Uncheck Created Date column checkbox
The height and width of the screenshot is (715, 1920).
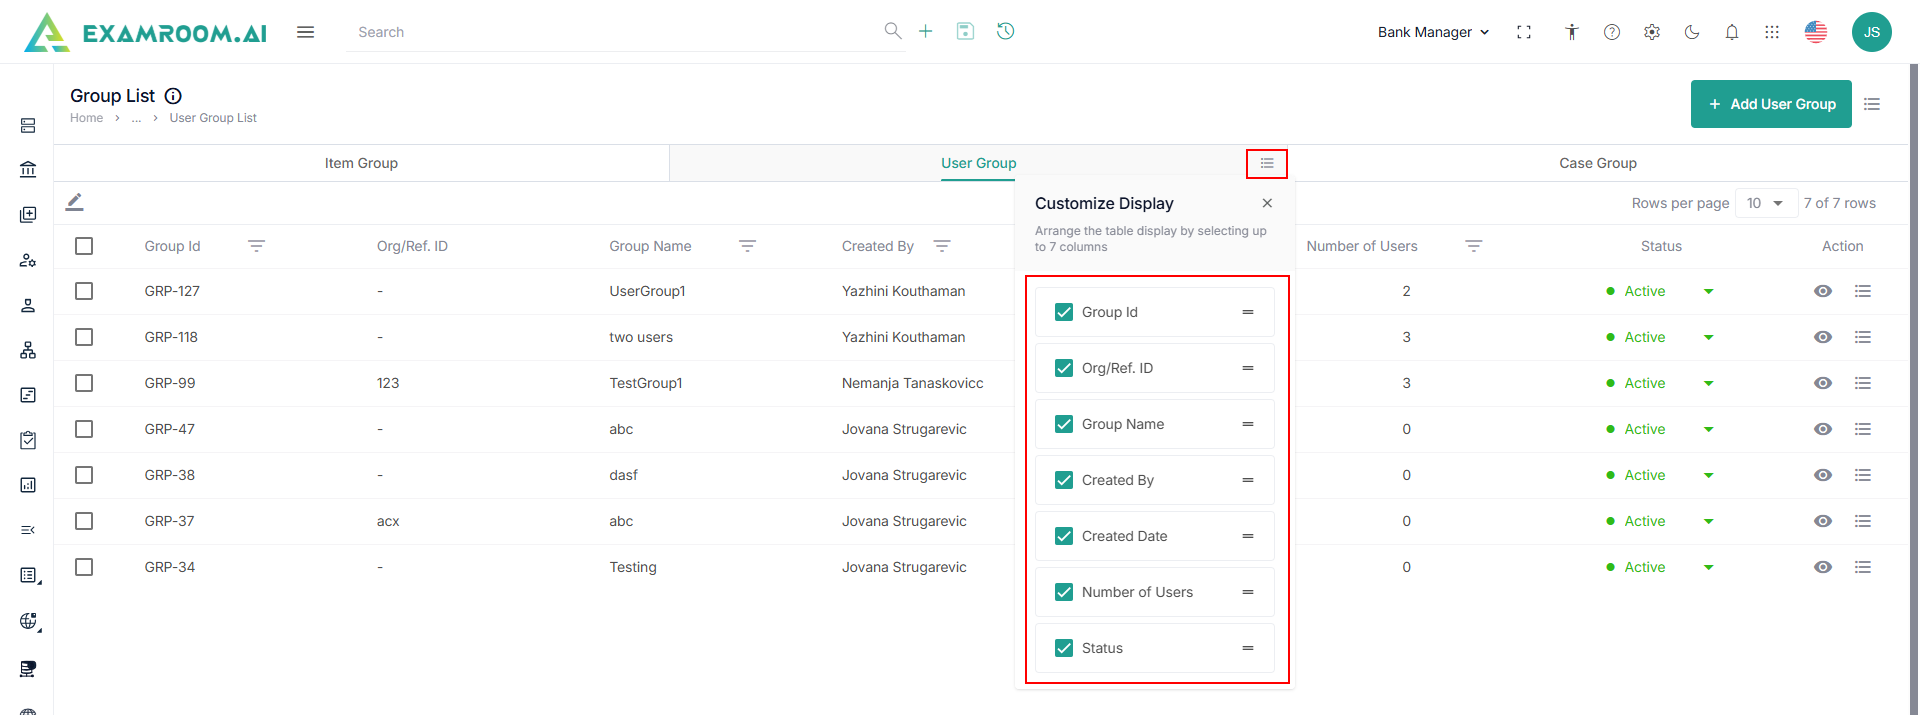click(x=1064, y=536)
